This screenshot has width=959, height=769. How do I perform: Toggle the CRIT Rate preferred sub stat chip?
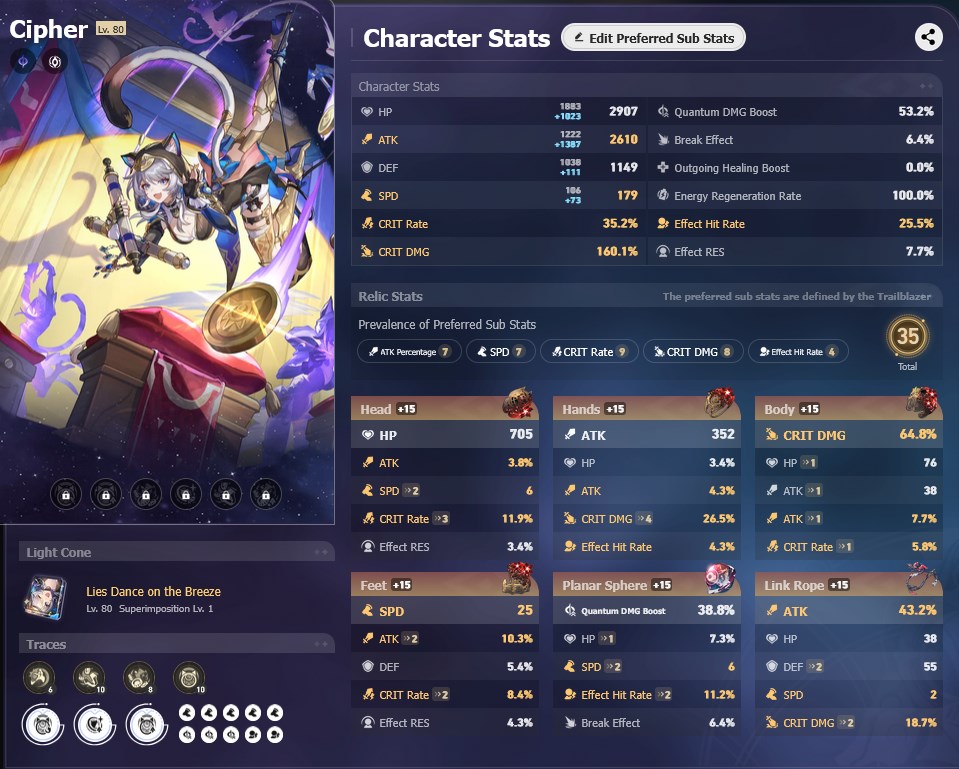tap(589, 352)
